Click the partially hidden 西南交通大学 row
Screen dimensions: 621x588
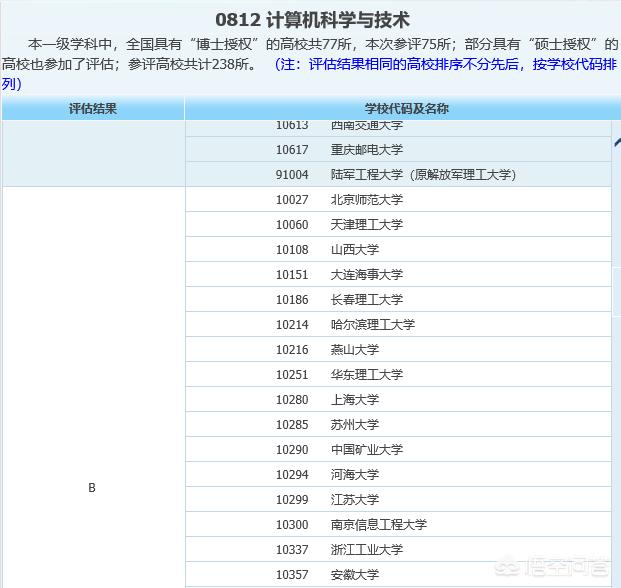tap(398, 128)
